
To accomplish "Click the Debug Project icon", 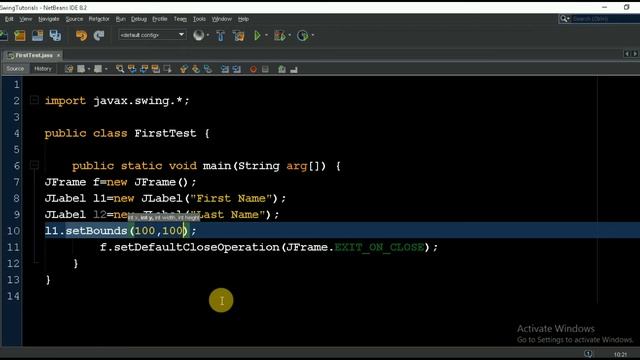I will (x=280, y=36).
